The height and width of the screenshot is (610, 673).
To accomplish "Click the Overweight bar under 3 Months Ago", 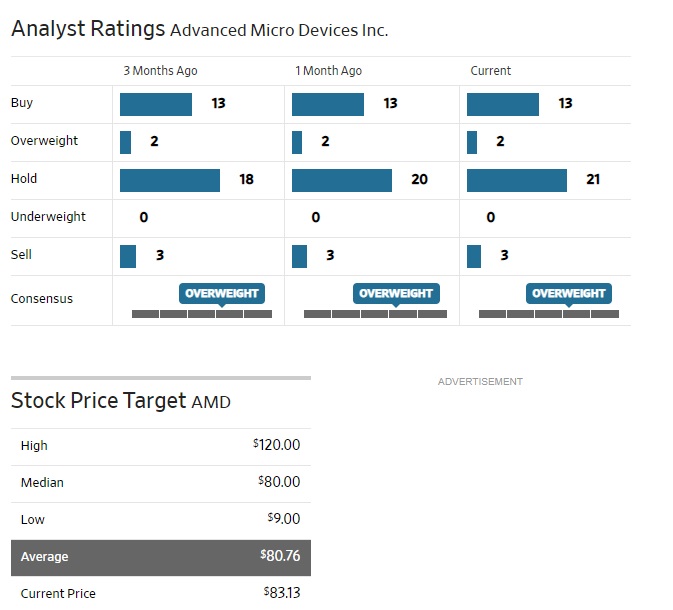I will point(125,142).
